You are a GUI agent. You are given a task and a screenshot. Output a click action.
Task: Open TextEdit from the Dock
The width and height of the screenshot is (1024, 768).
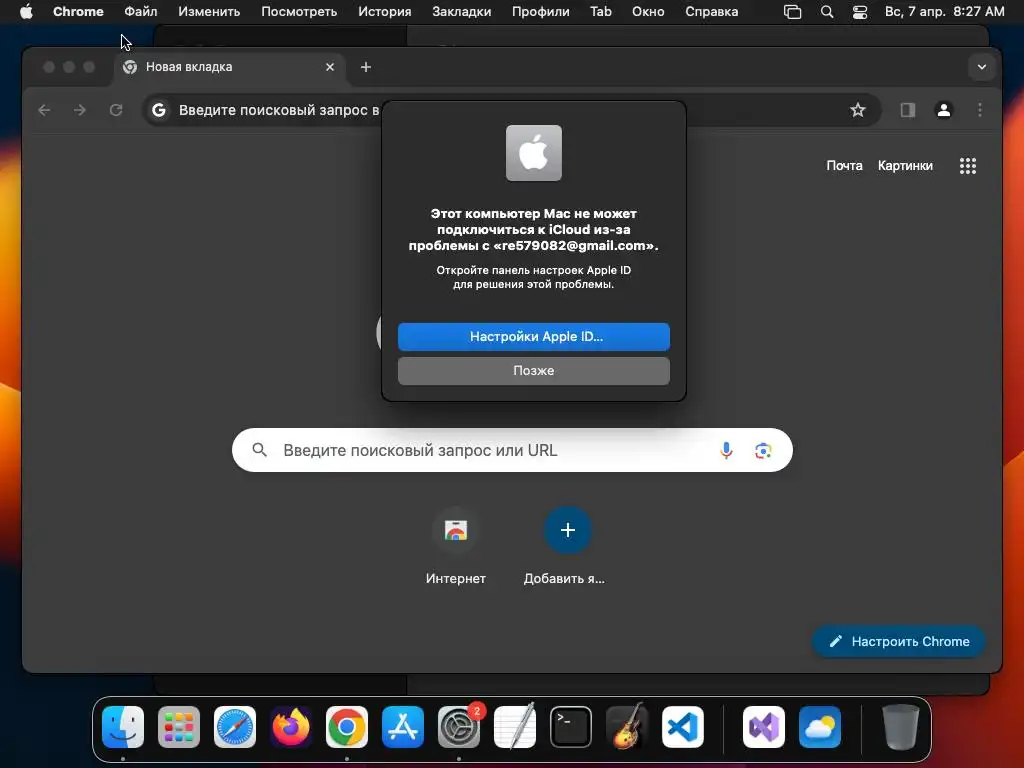coord(515,727)
